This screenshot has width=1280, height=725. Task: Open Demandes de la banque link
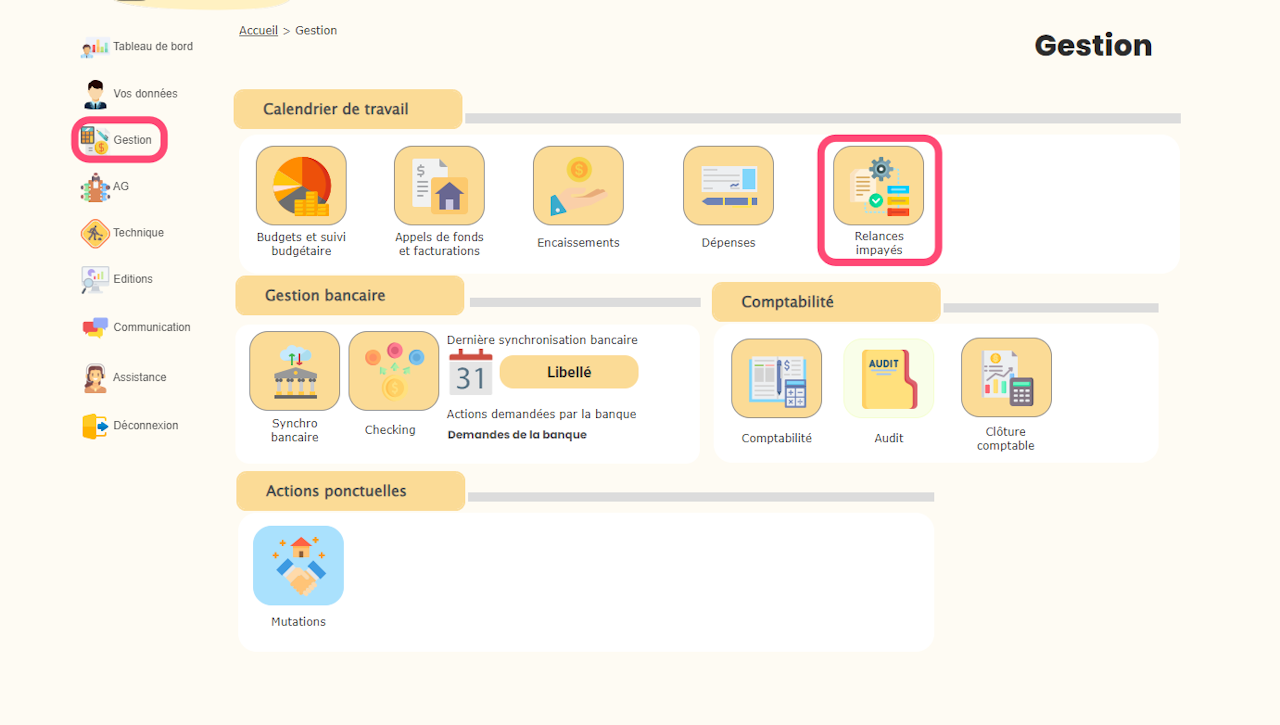[517, 435]
